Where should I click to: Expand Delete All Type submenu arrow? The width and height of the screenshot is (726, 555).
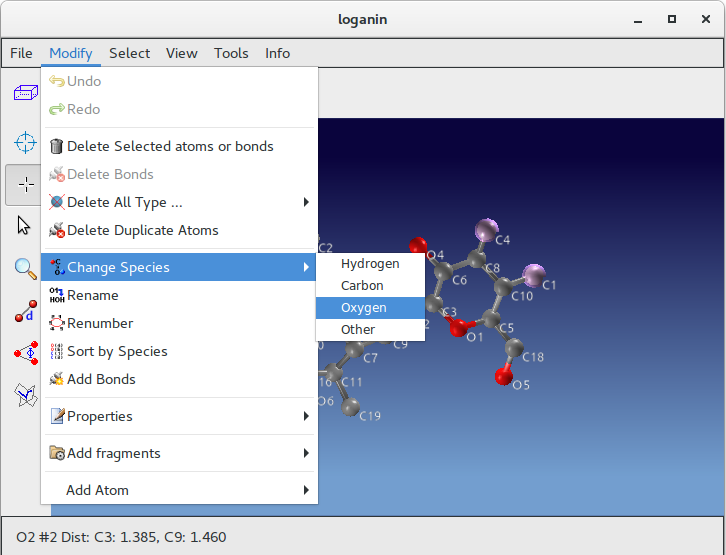point(306,202)
